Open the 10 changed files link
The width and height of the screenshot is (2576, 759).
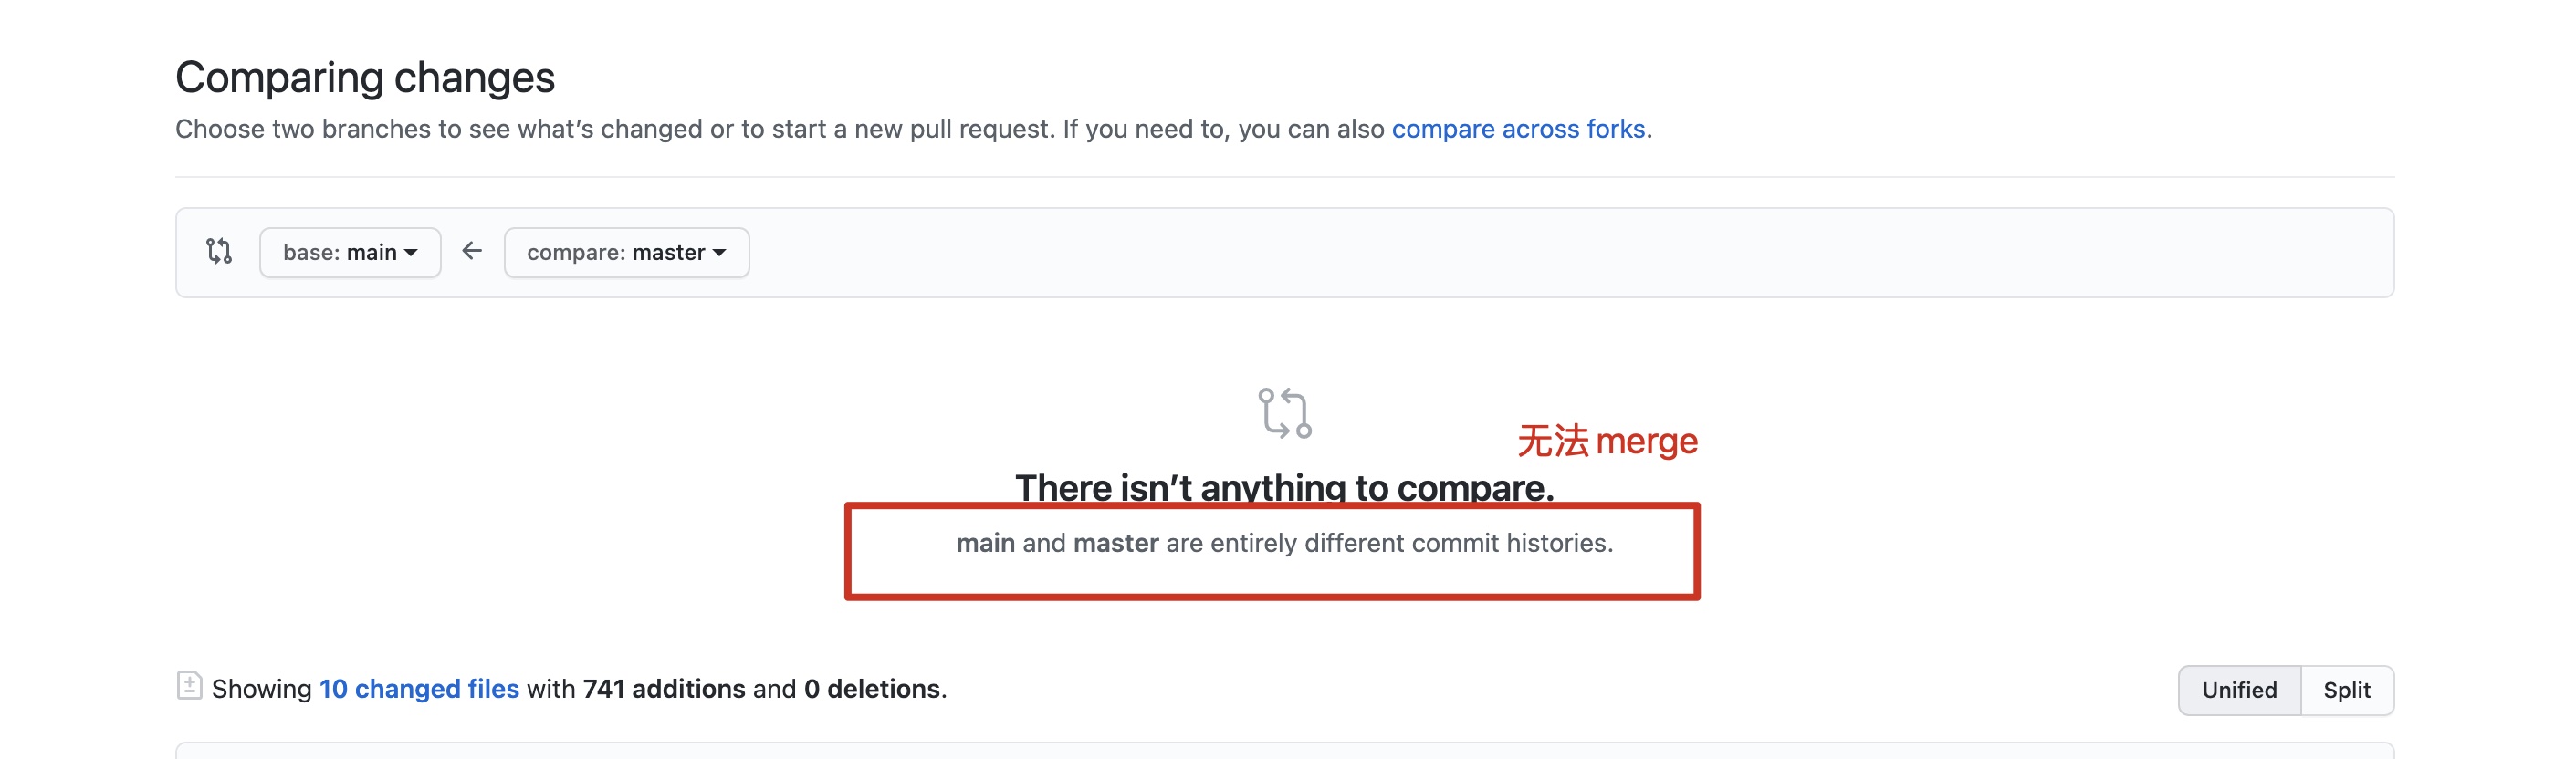(x=419, y=689)
